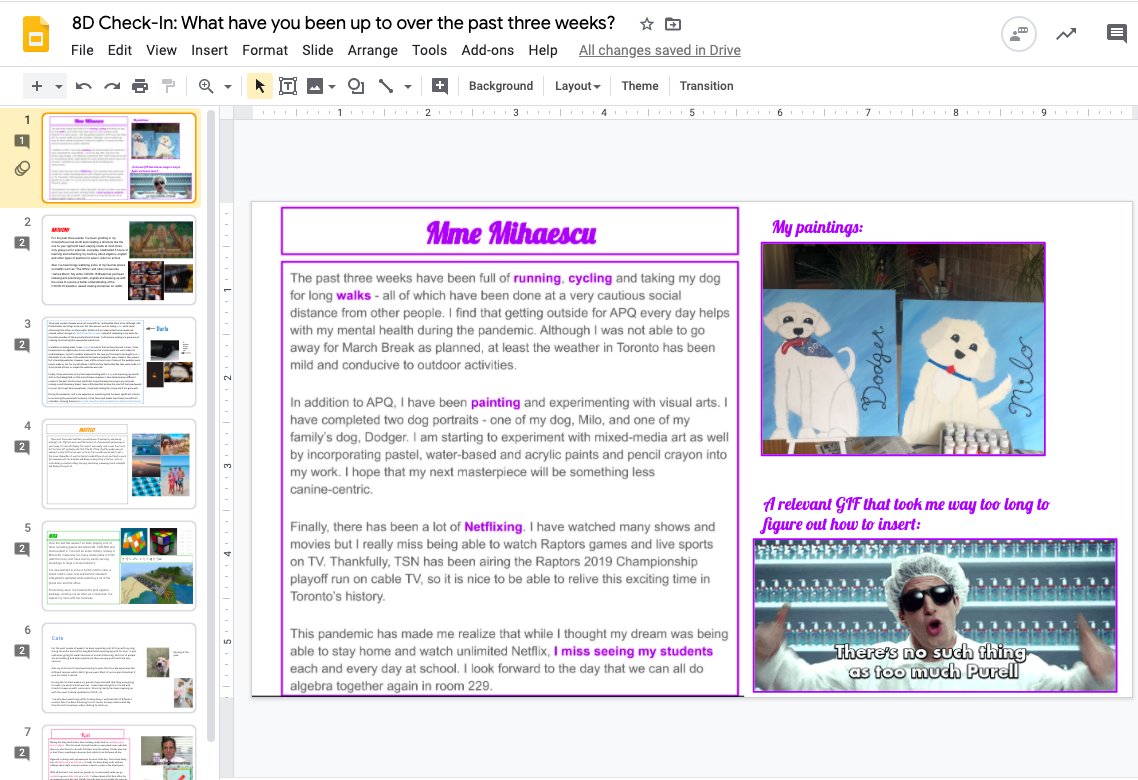1138x780 pixels.
Task: Select the text box tool
Action: 288,86
